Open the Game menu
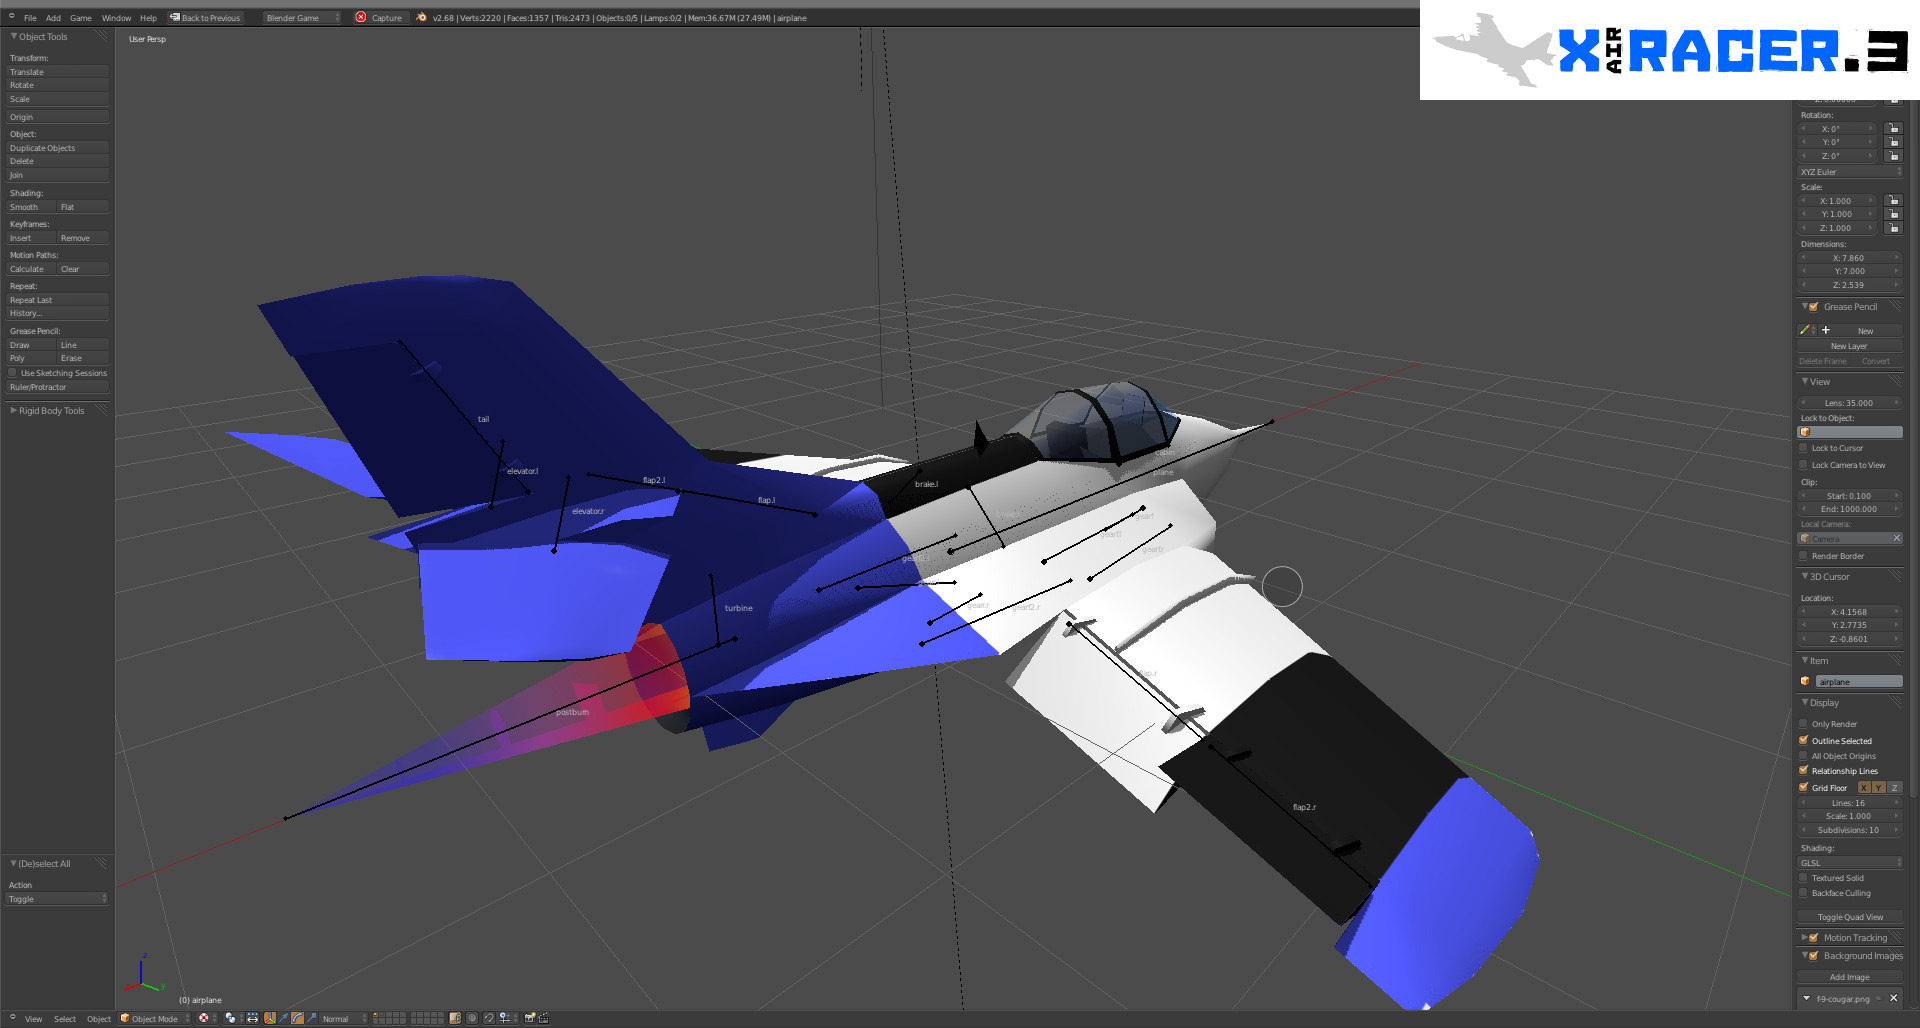1920x1028 pixels. click(x=81, y=18)
